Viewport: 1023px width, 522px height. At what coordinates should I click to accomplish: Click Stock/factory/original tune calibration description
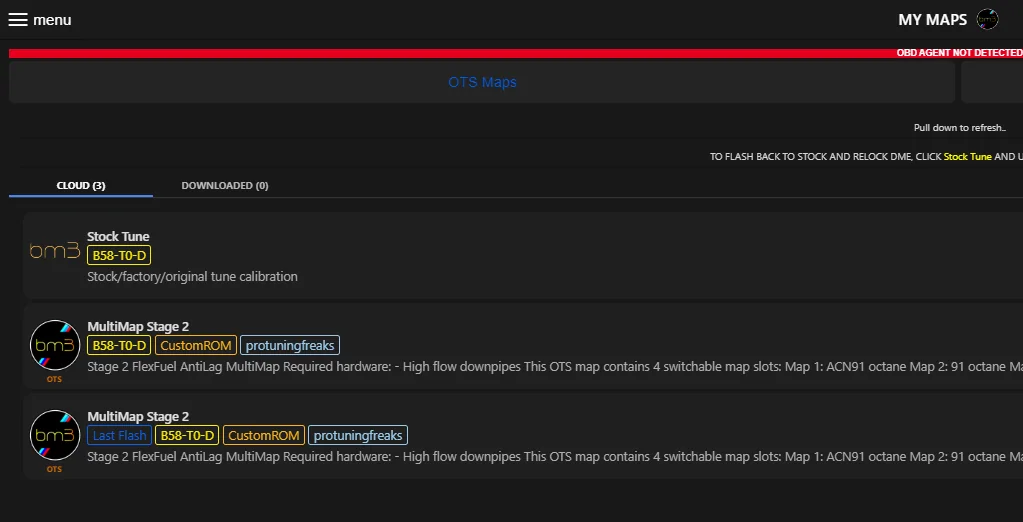click(192, 277)
